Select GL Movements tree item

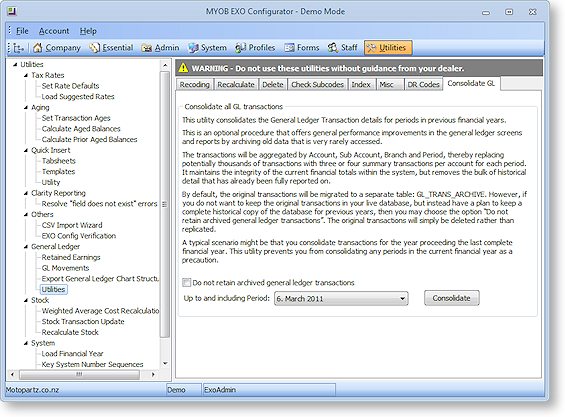coord(65,268)
